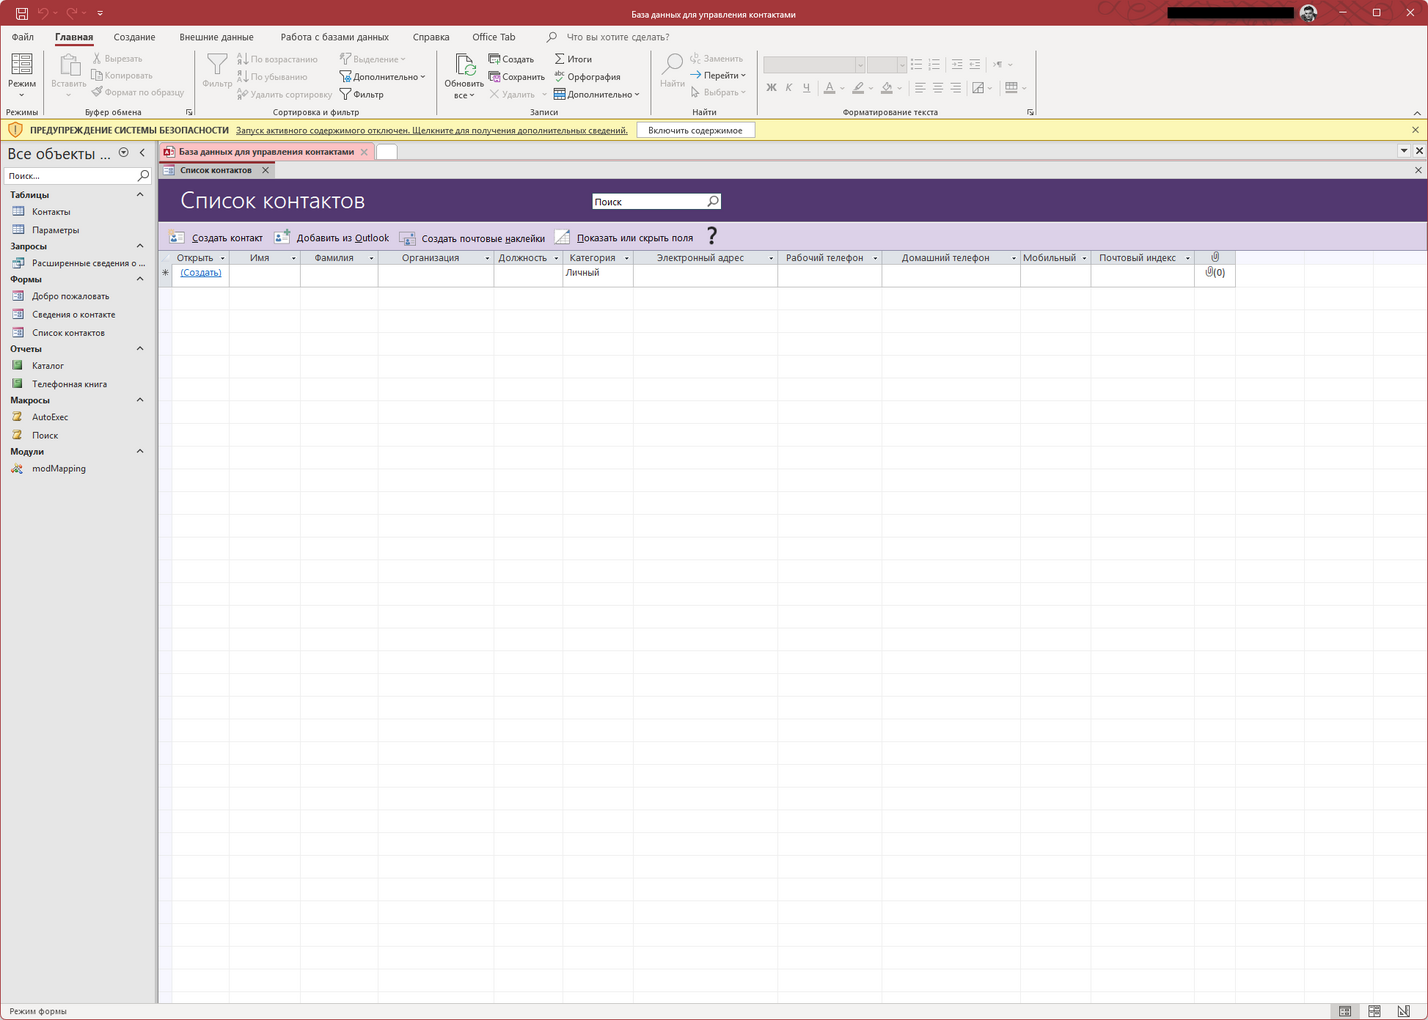The height and width of the screenshot is (1020, 1428).
Task: Switch to the Создание ribbon tab
Action: click(134, 37)
